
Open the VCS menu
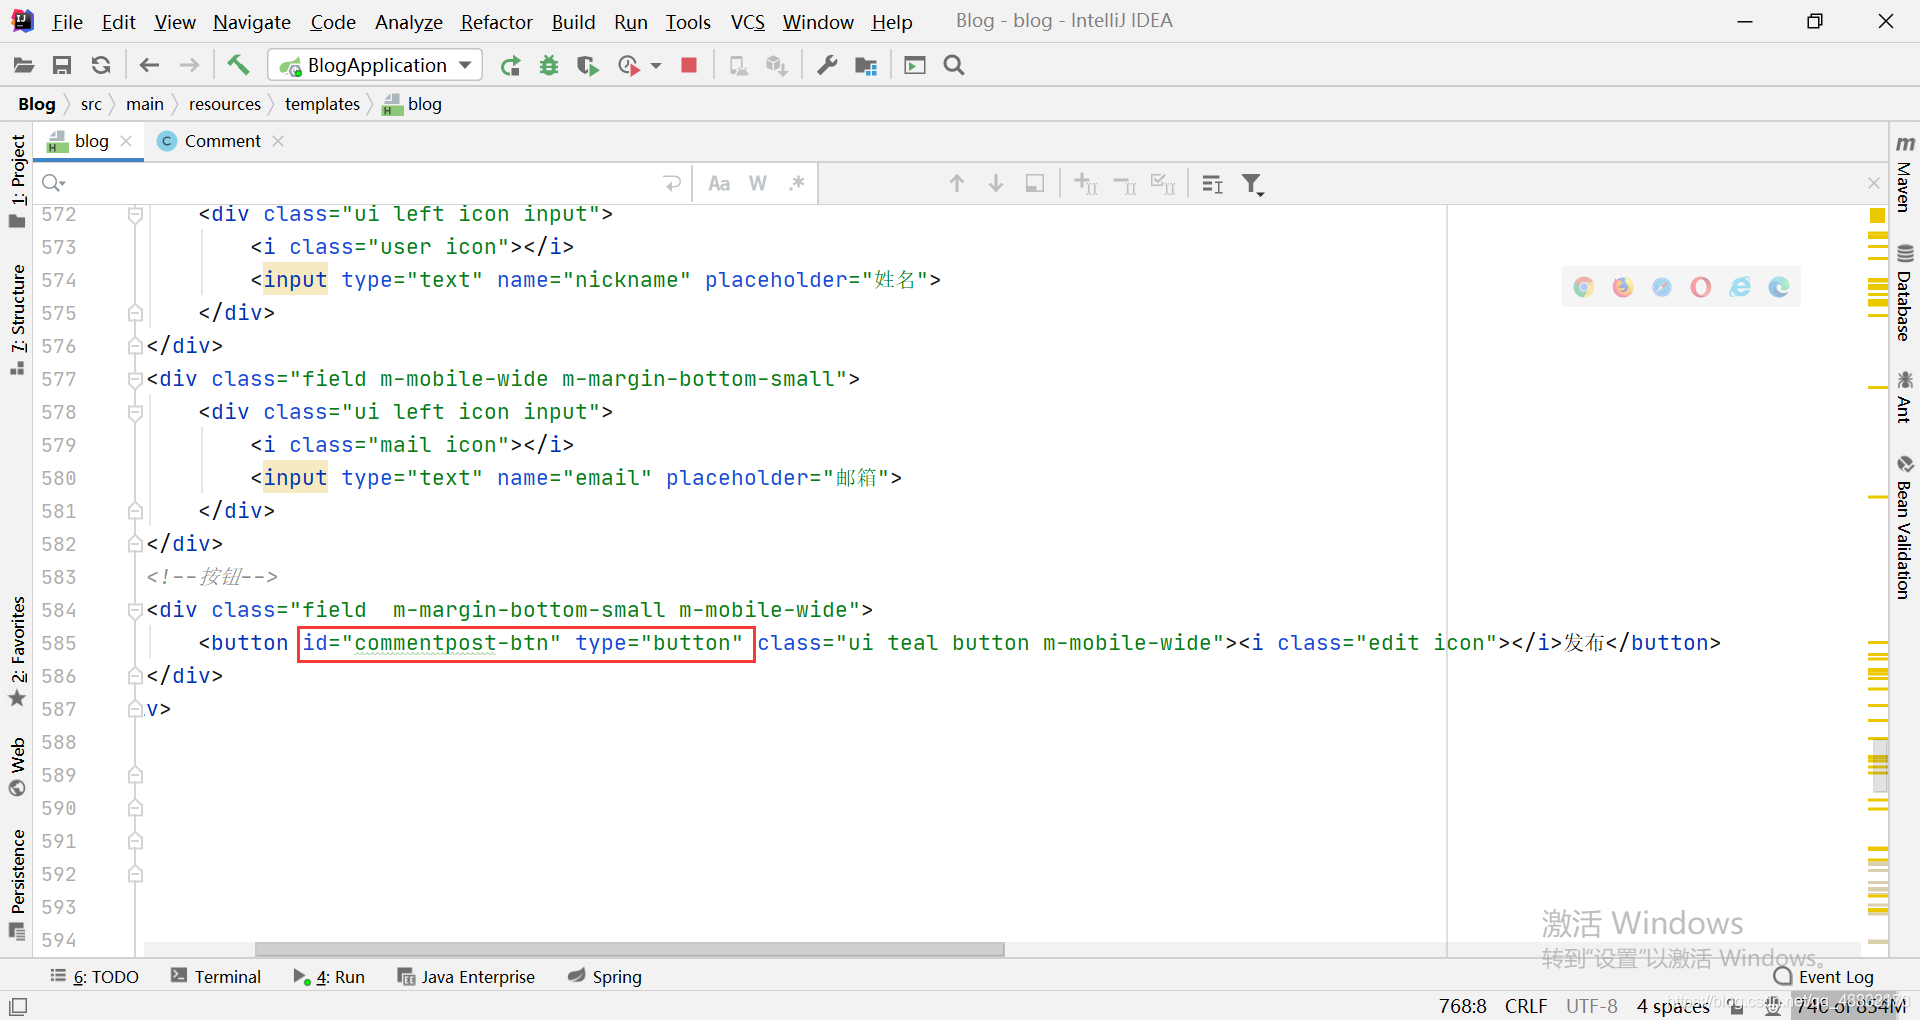(747, 22)
